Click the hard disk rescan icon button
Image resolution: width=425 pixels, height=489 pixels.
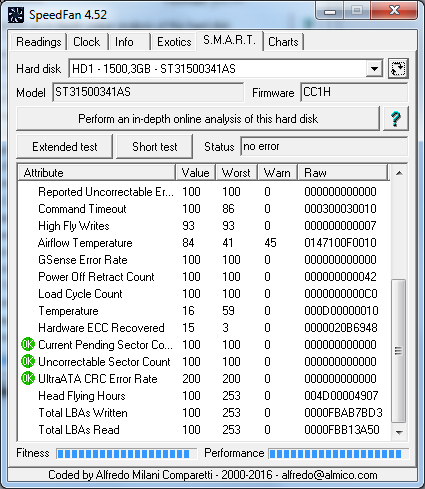point(398,69)
